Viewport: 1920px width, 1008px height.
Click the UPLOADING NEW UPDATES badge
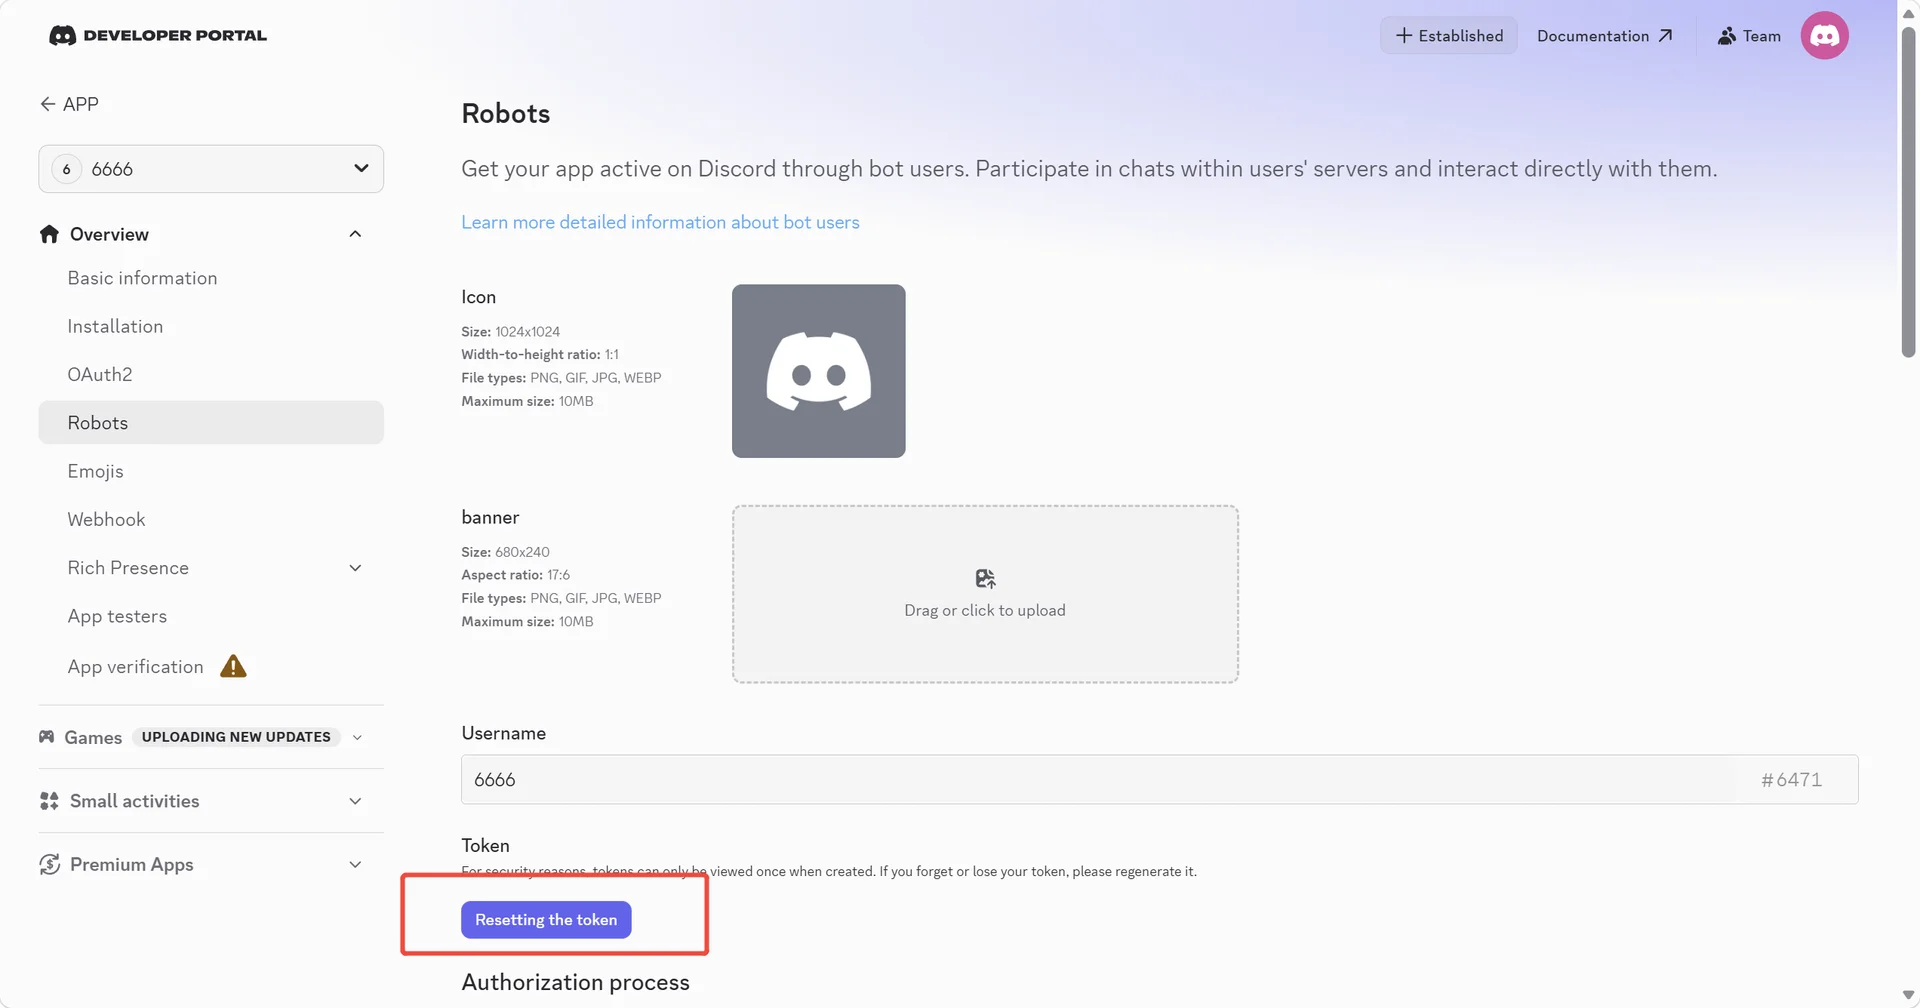[236, 737]
